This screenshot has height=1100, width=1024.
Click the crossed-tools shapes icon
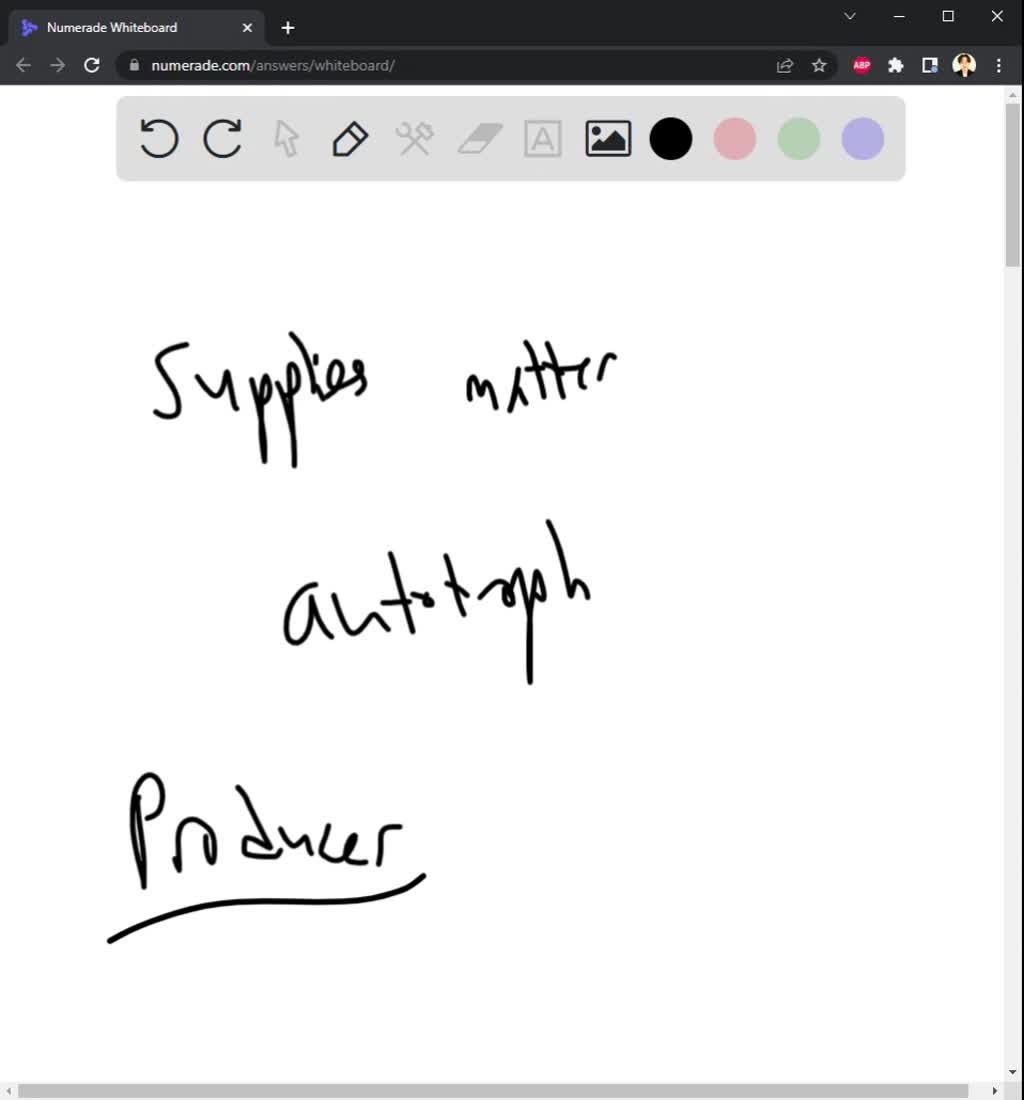(414, 139)
